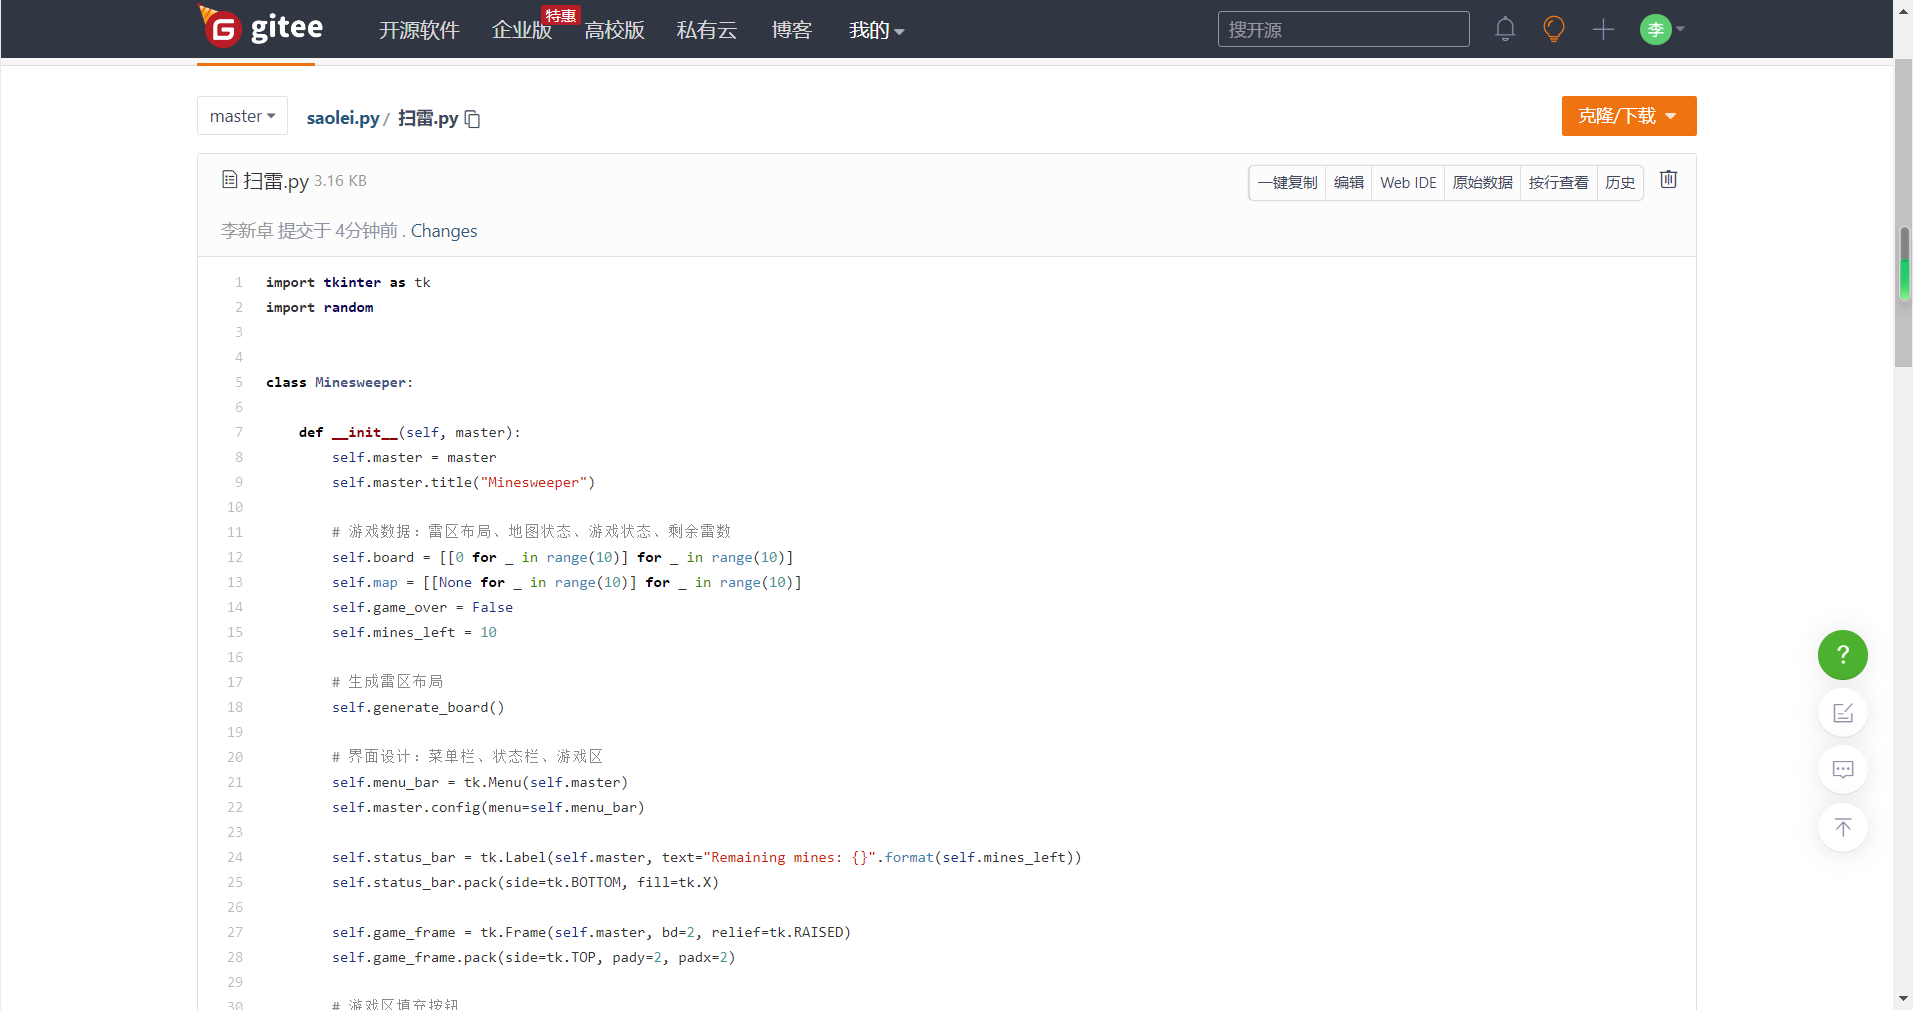The image size is (1913, 1010).
Task: Click the 一键复制 button
Action: coord(1287,183)
